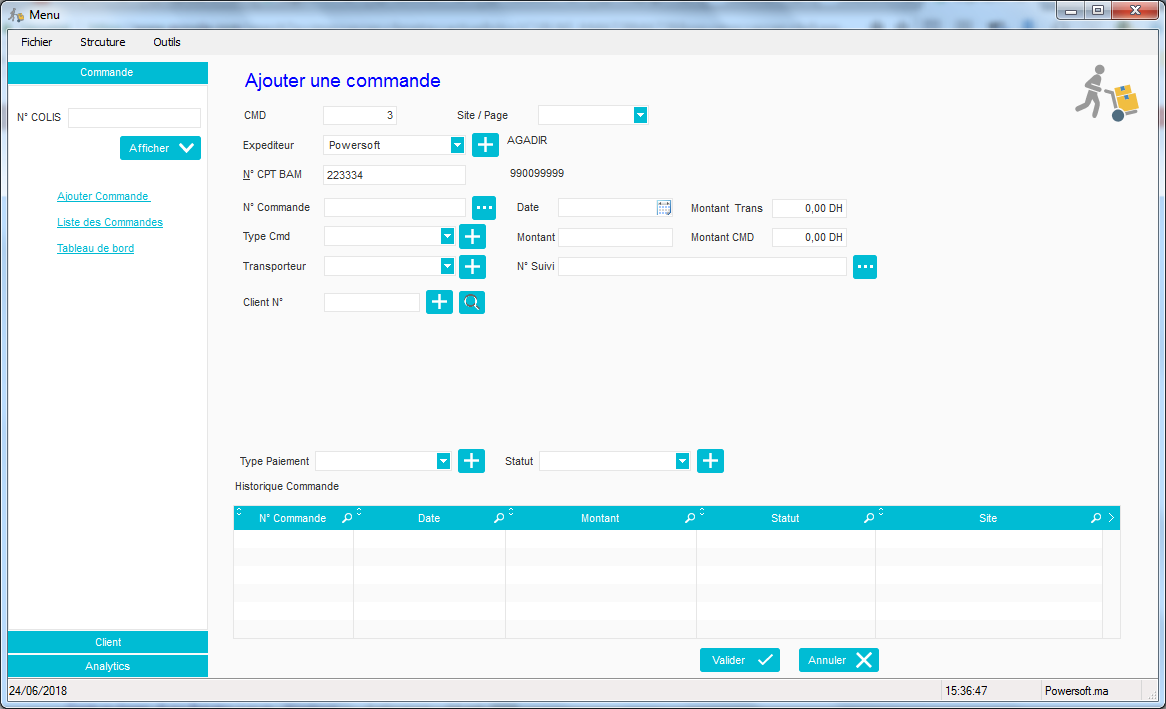Open the Liste des Commandes link
This screenshot has width=1166, height=709.
point(110,222)
